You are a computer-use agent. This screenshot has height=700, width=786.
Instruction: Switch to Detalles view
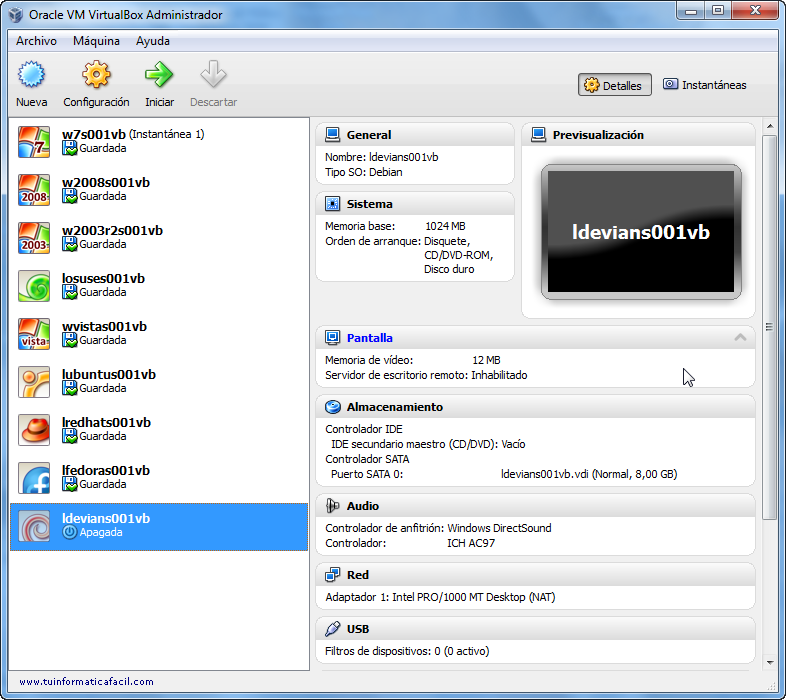pyautogui.click(x=615, y=85)
